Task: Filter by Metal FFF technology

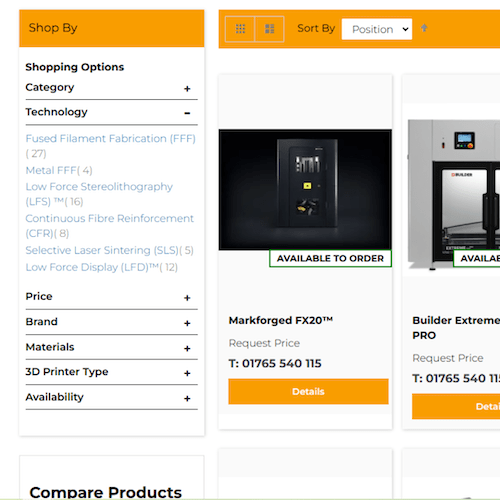Action: (x=51, y=170)
